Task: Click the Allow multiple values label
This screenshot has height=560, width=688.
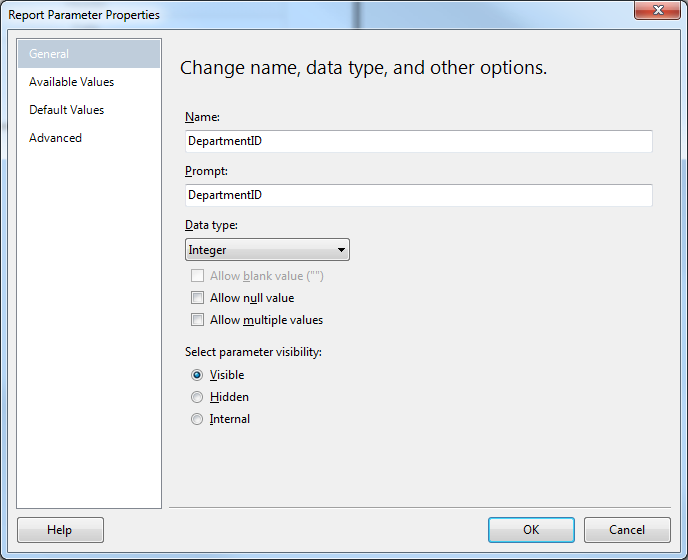Action: tap(266, 320)
